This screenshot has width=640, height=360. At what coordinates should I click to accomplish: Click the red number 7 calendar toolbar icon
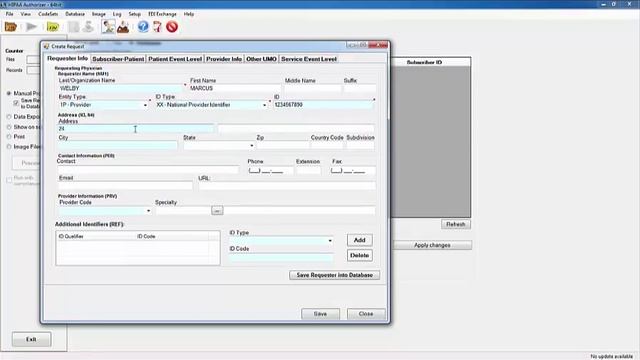pyautogui.click(x=157, y=27)
